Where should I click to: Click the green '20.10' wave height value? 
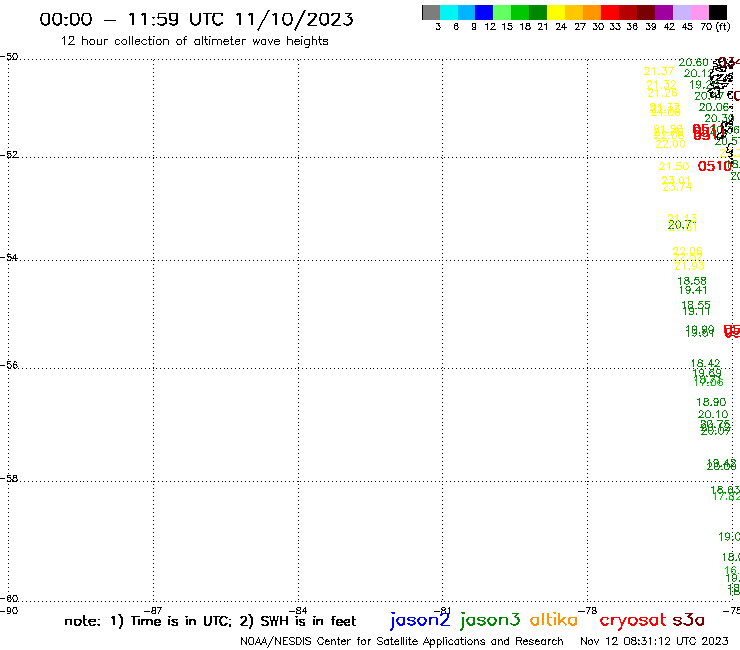713,414
